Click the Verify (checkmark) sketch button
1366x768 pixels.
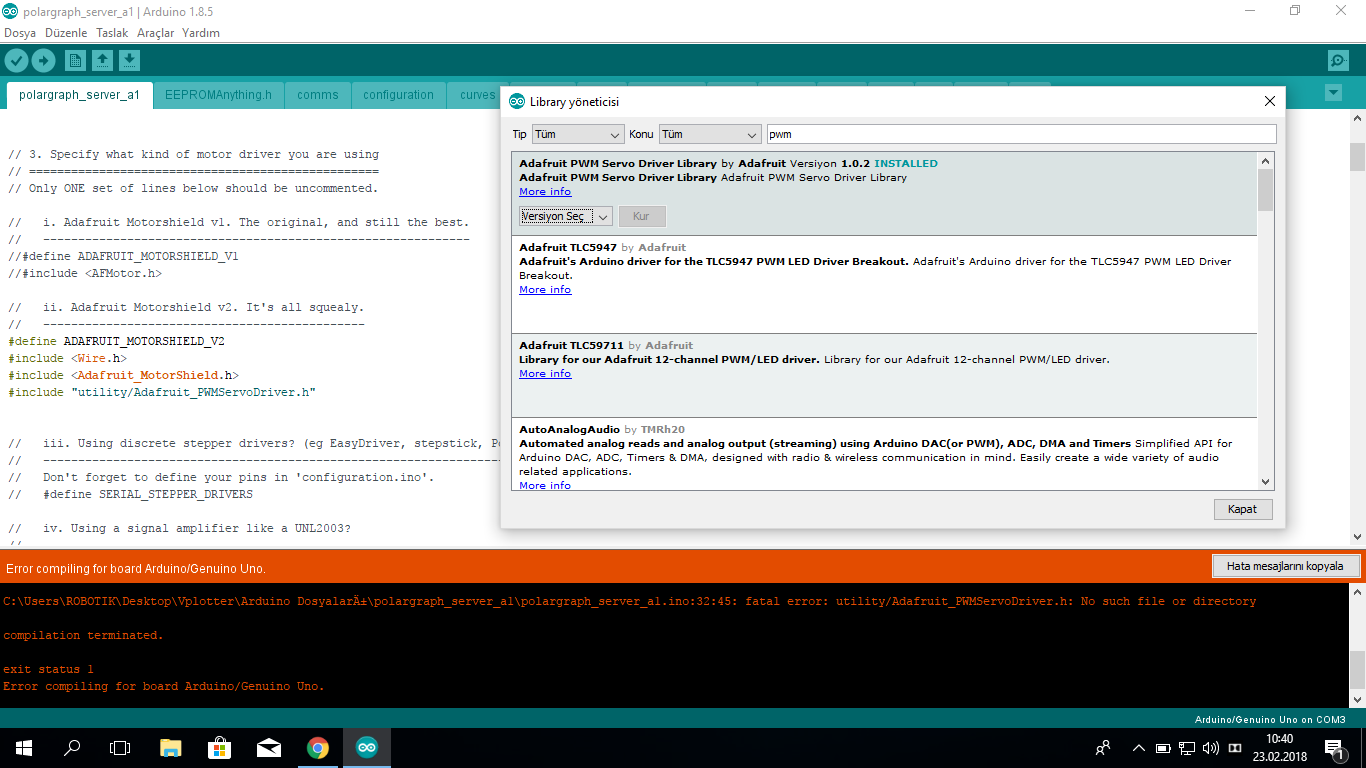[x=16, y=61]
